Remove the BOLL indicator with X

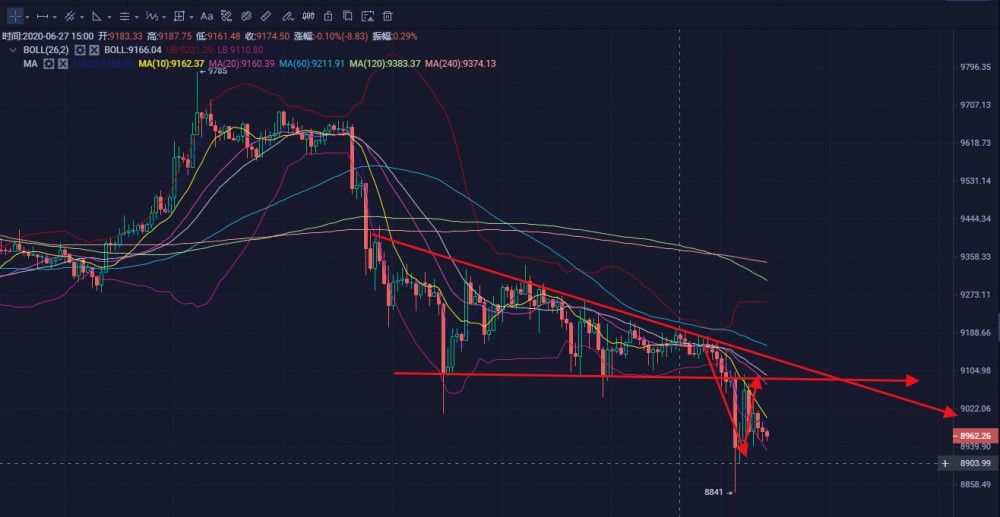coord(93,49)
